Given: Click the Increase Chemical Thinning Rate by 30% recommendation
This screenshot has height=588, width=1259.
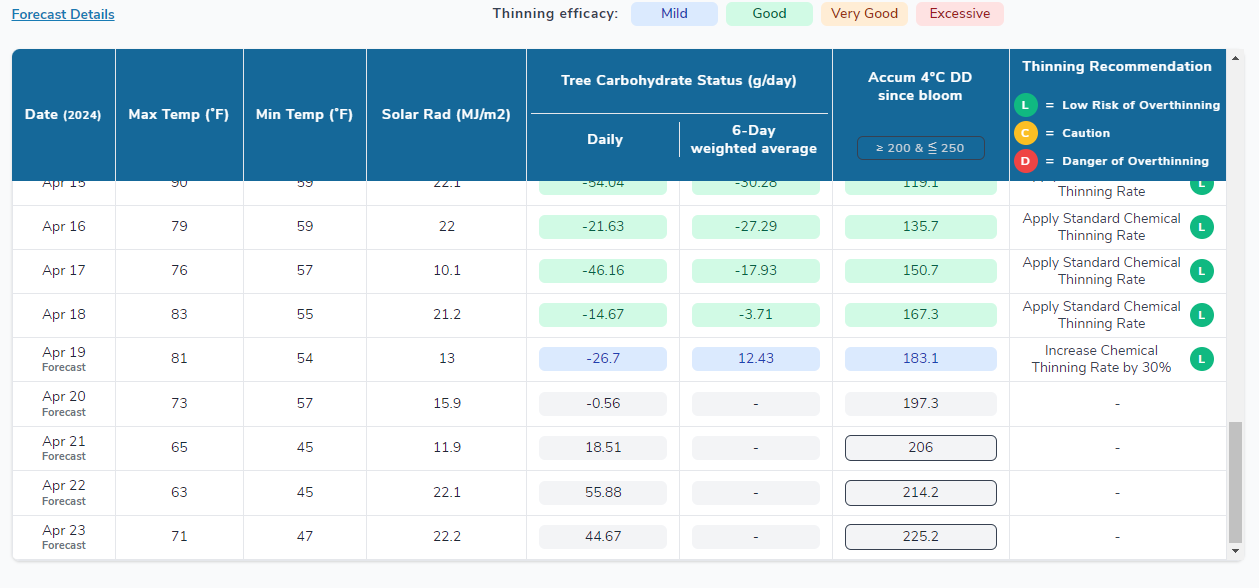Looking at the screenshot, I should click(1101, 359).
